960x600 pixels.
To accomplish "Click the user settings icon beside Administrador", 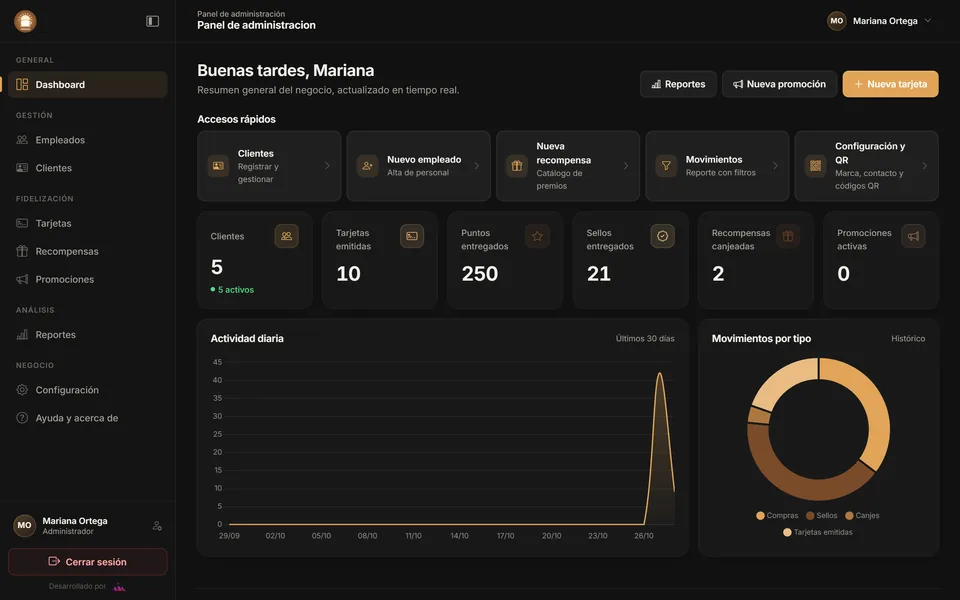I will 157,525.
